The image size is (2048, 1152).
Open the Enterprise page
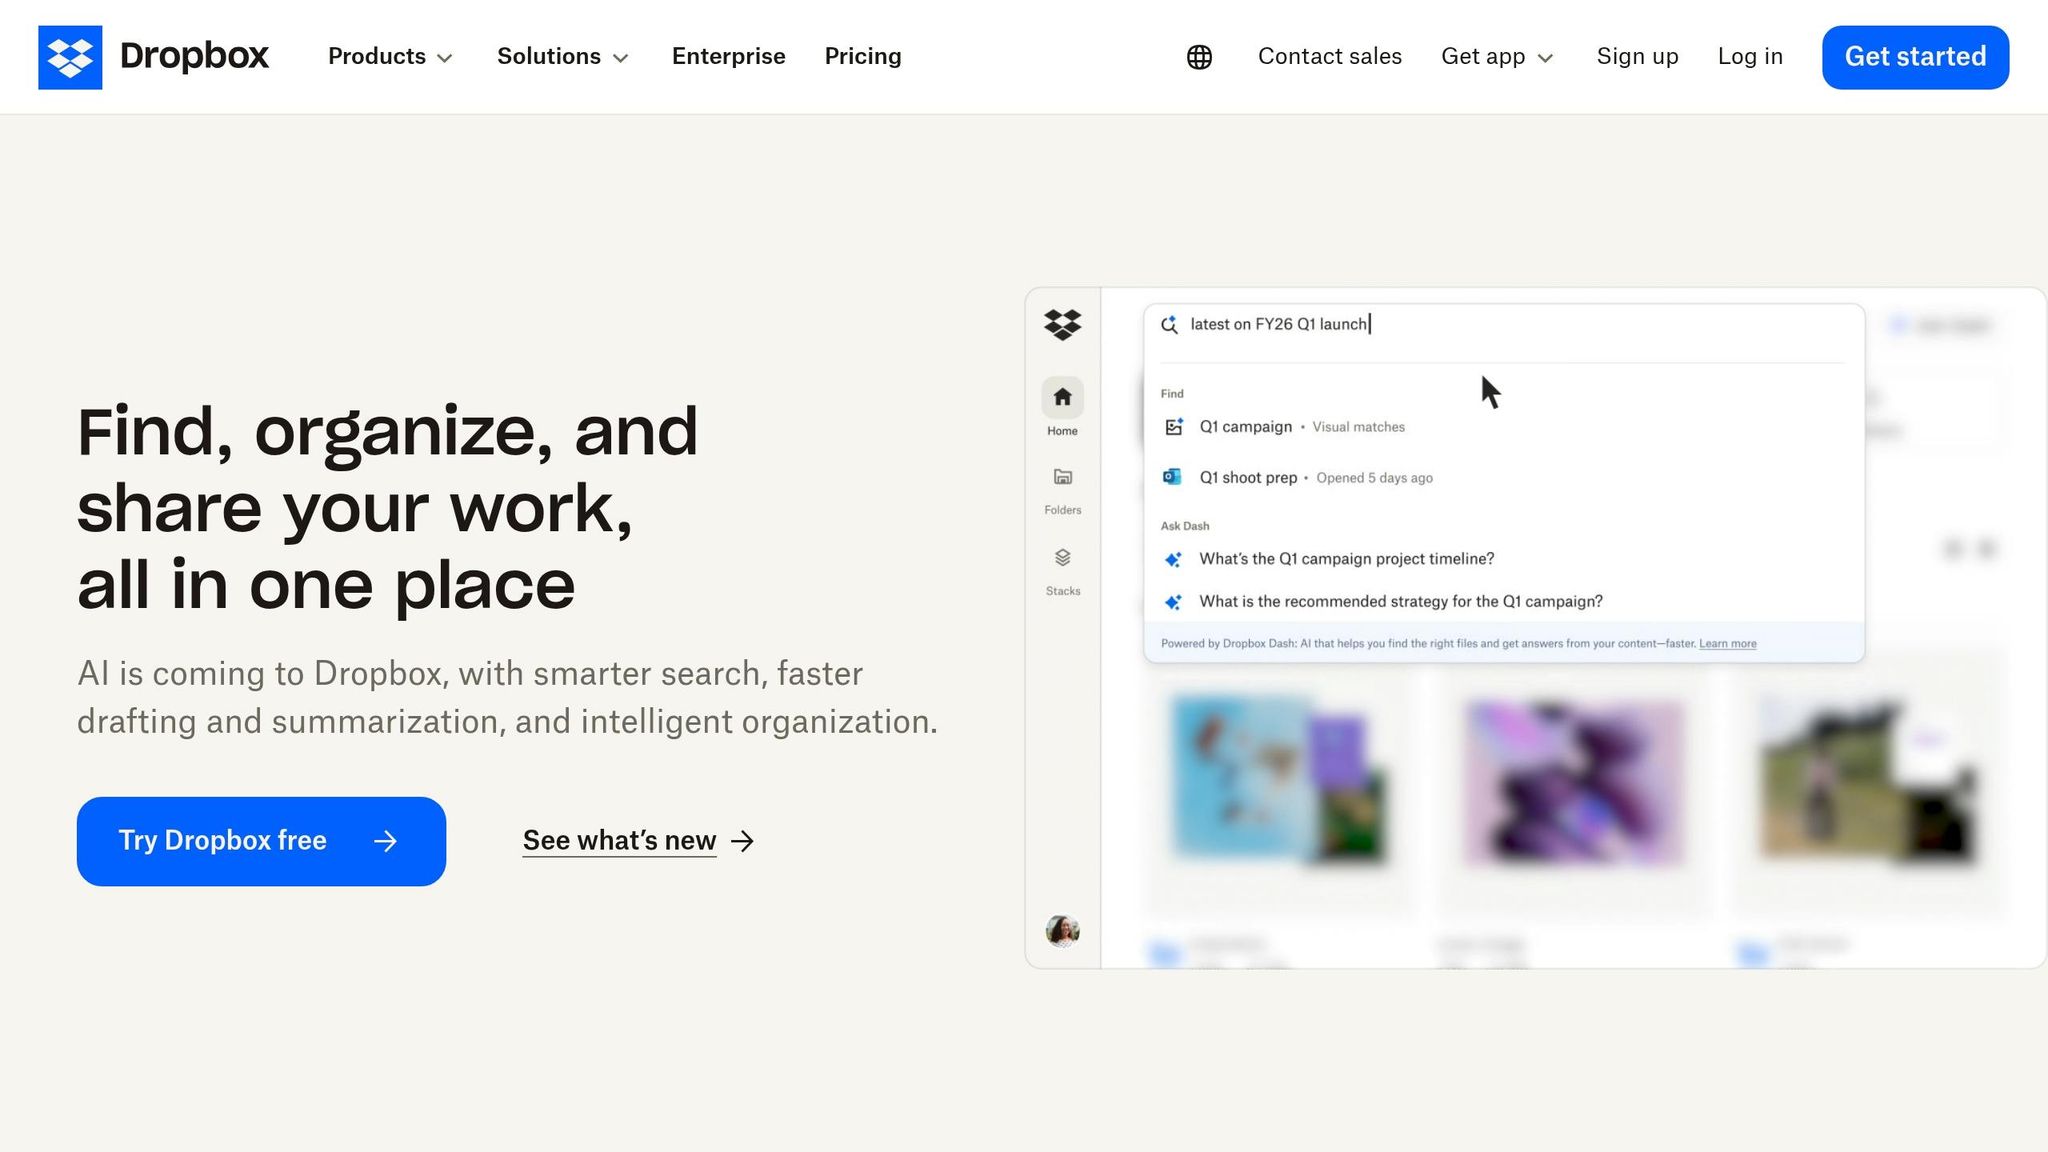(x=728, y=57)
